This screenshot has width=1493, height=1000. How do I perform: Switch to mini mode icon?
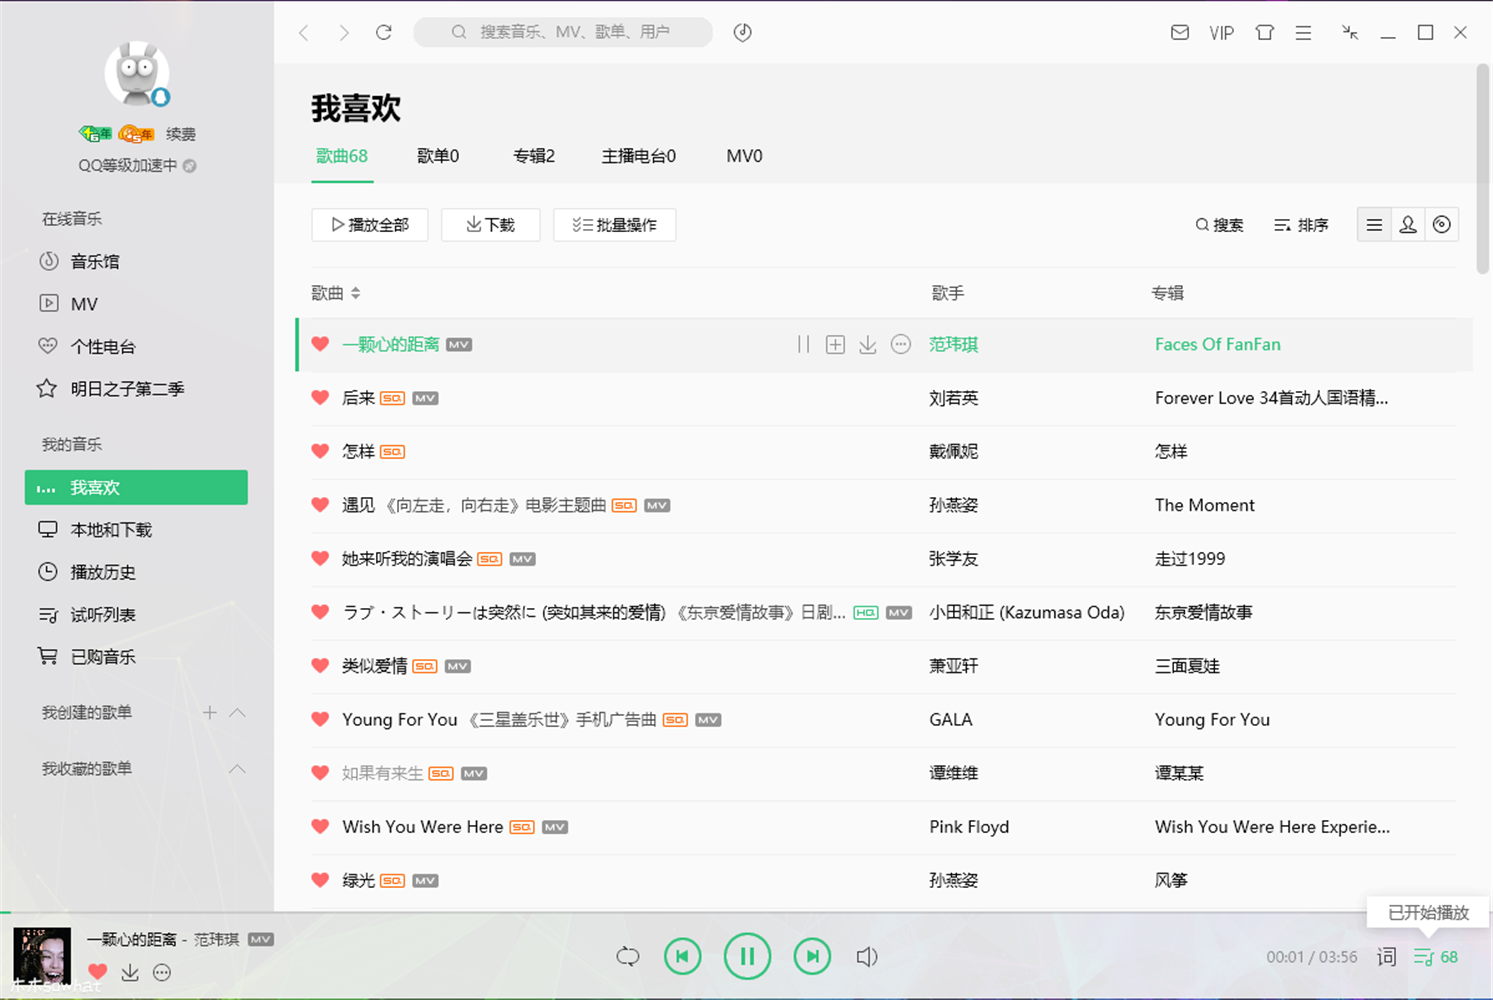pyautogui.click(x=1350, y=33)
